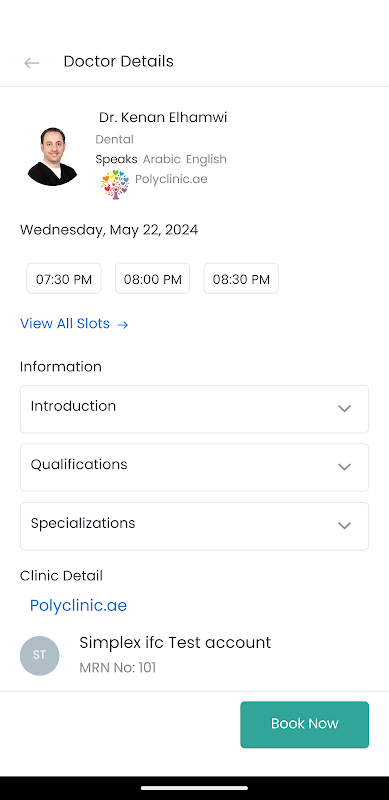Tap the gray Polyclinic.ae text beside the logo
389x800 pixels.
click(x=171, y=179)
